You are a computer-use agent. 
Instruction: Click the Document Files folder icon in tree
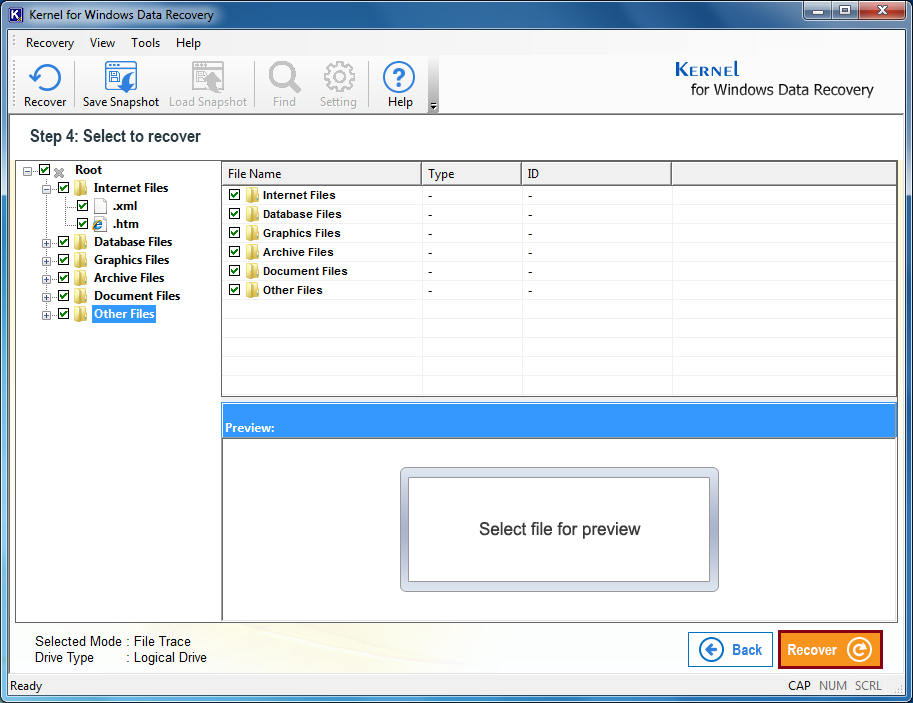(x=81, y=296)
